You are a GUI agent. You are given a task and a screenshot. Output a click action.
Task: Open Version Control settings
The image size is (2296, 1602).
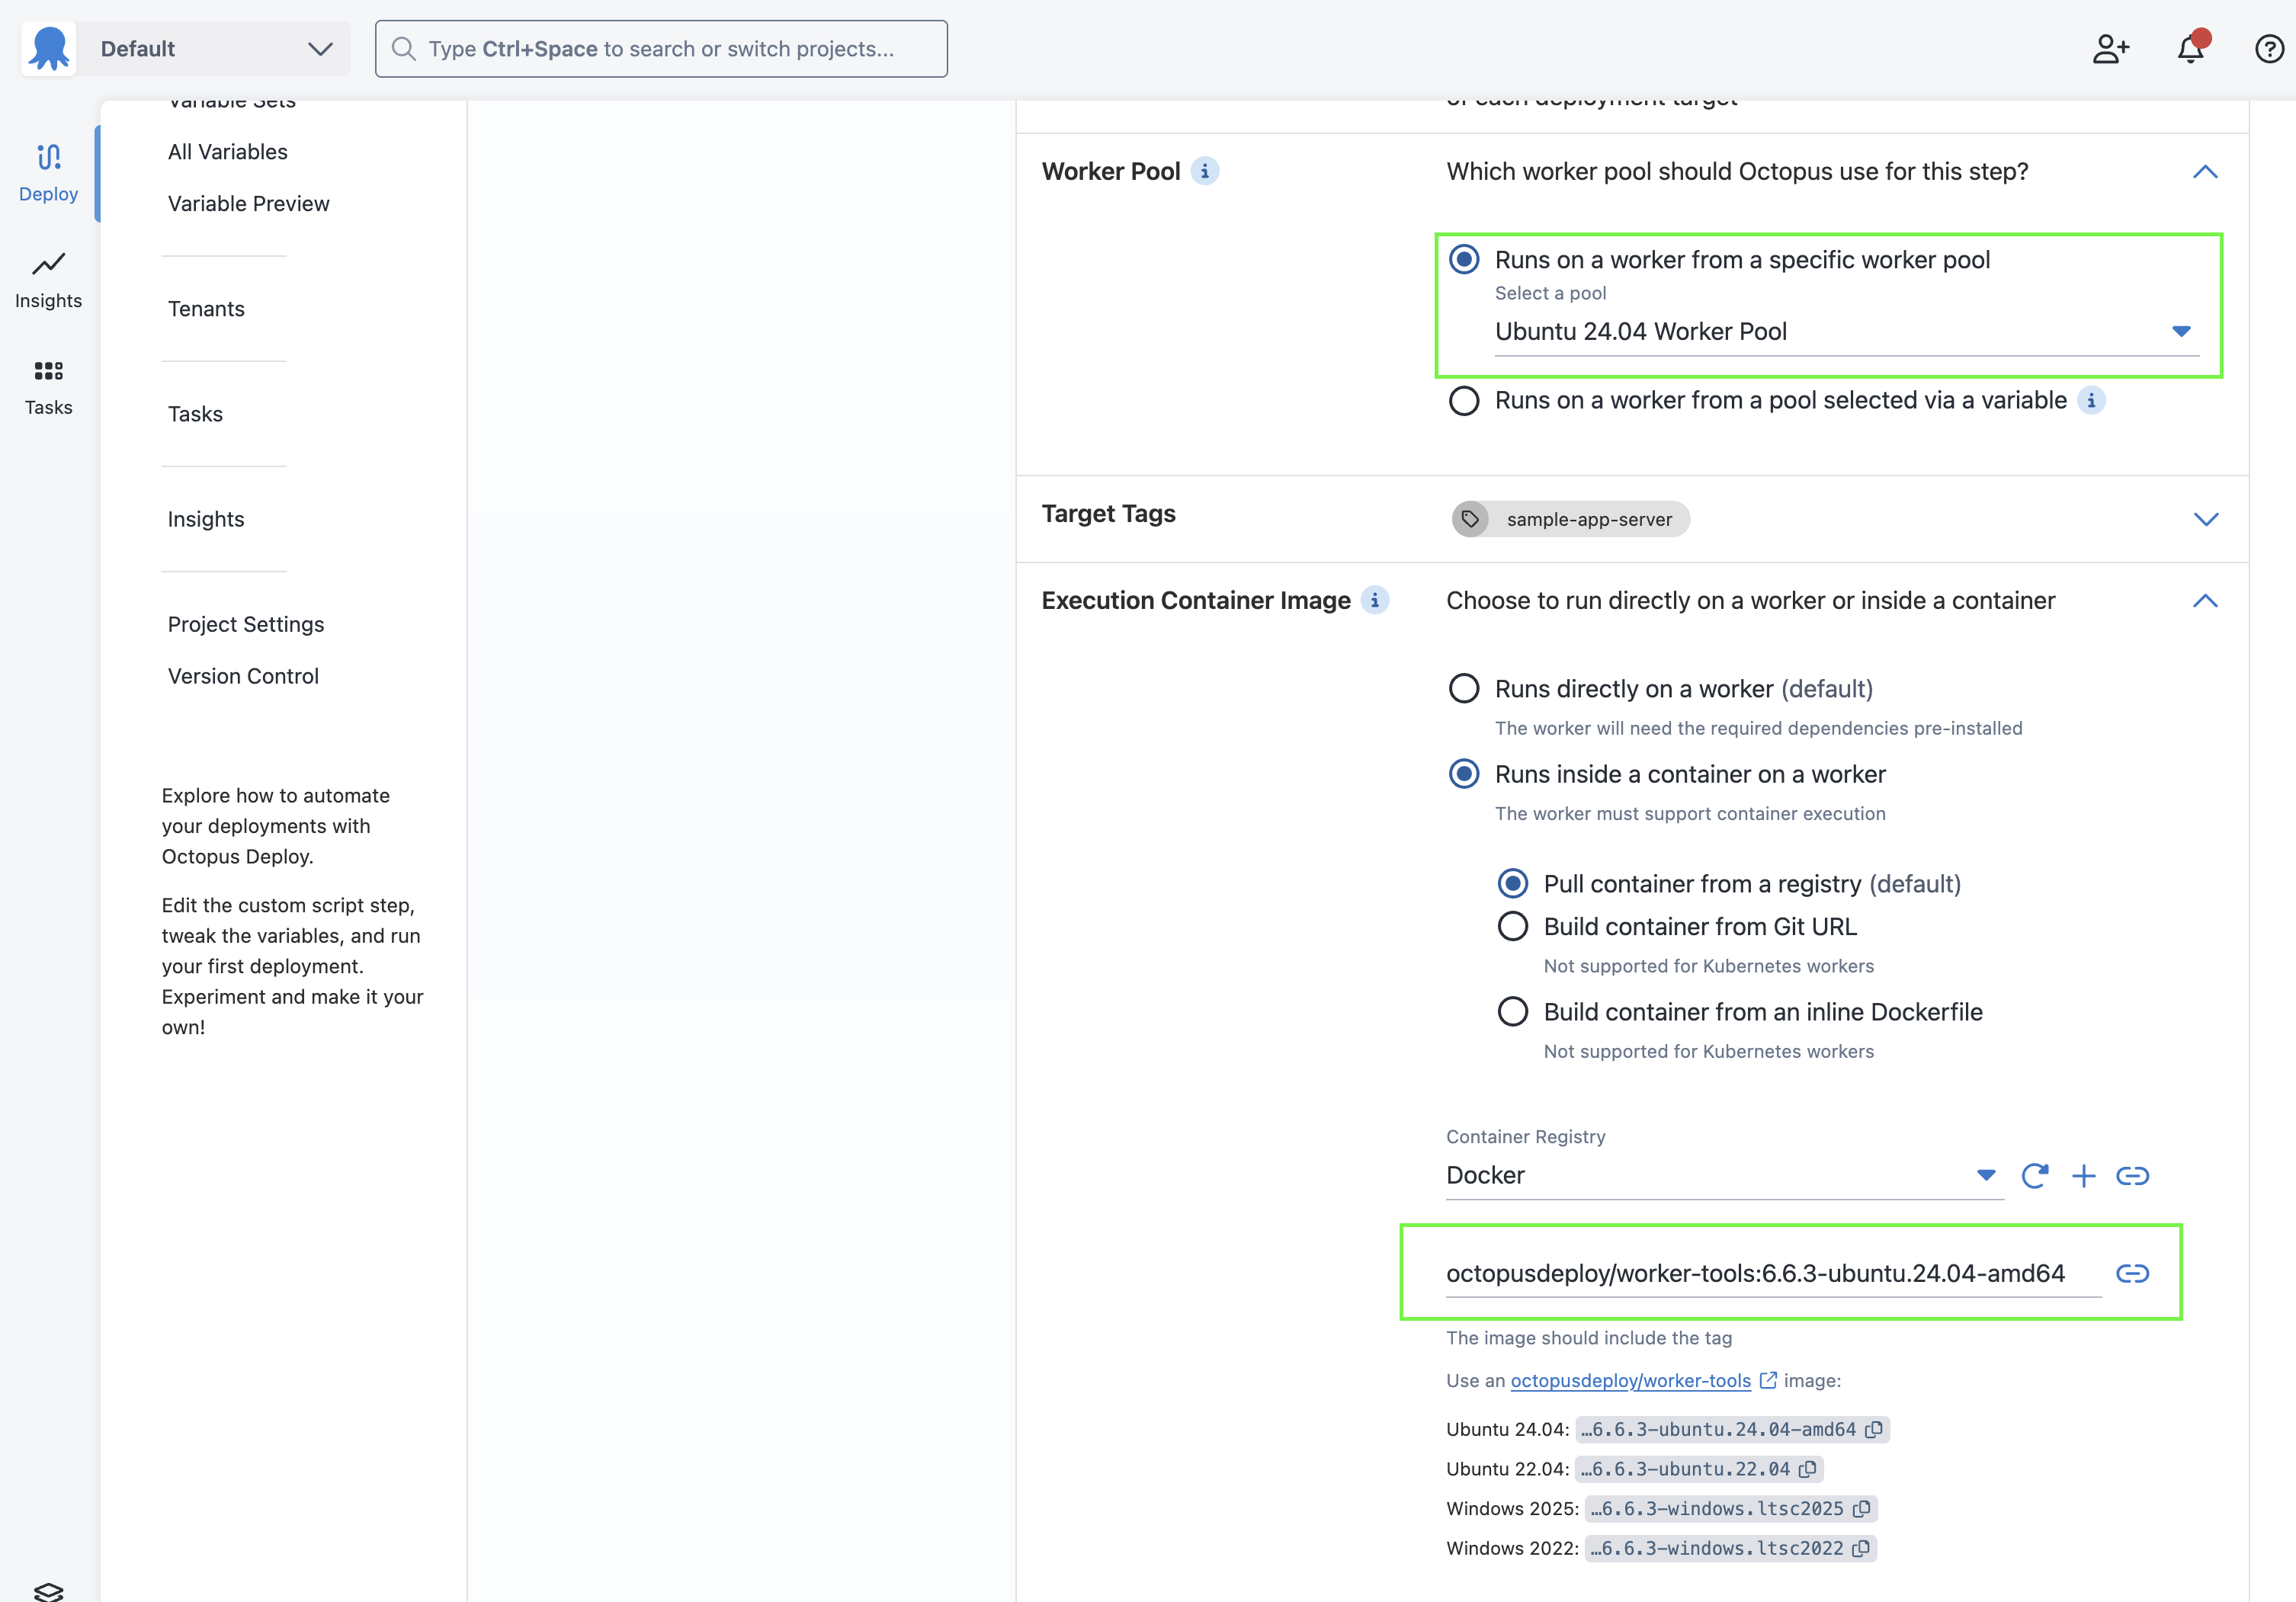click(243, 676)
